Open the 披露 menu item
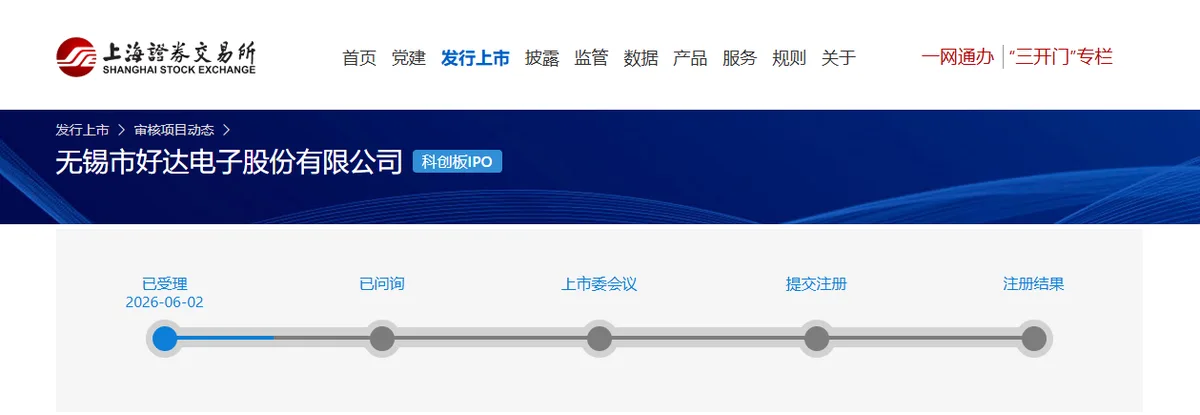Image resolution: width=1200 pixels, height=415 pixels. (542, 58)
